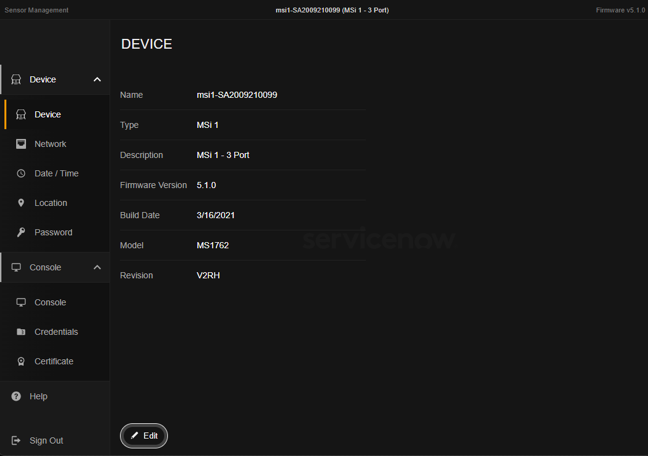This screenshot has height=456, width=648.
Task: Click Model value MS1762
Action: point(213,245)
